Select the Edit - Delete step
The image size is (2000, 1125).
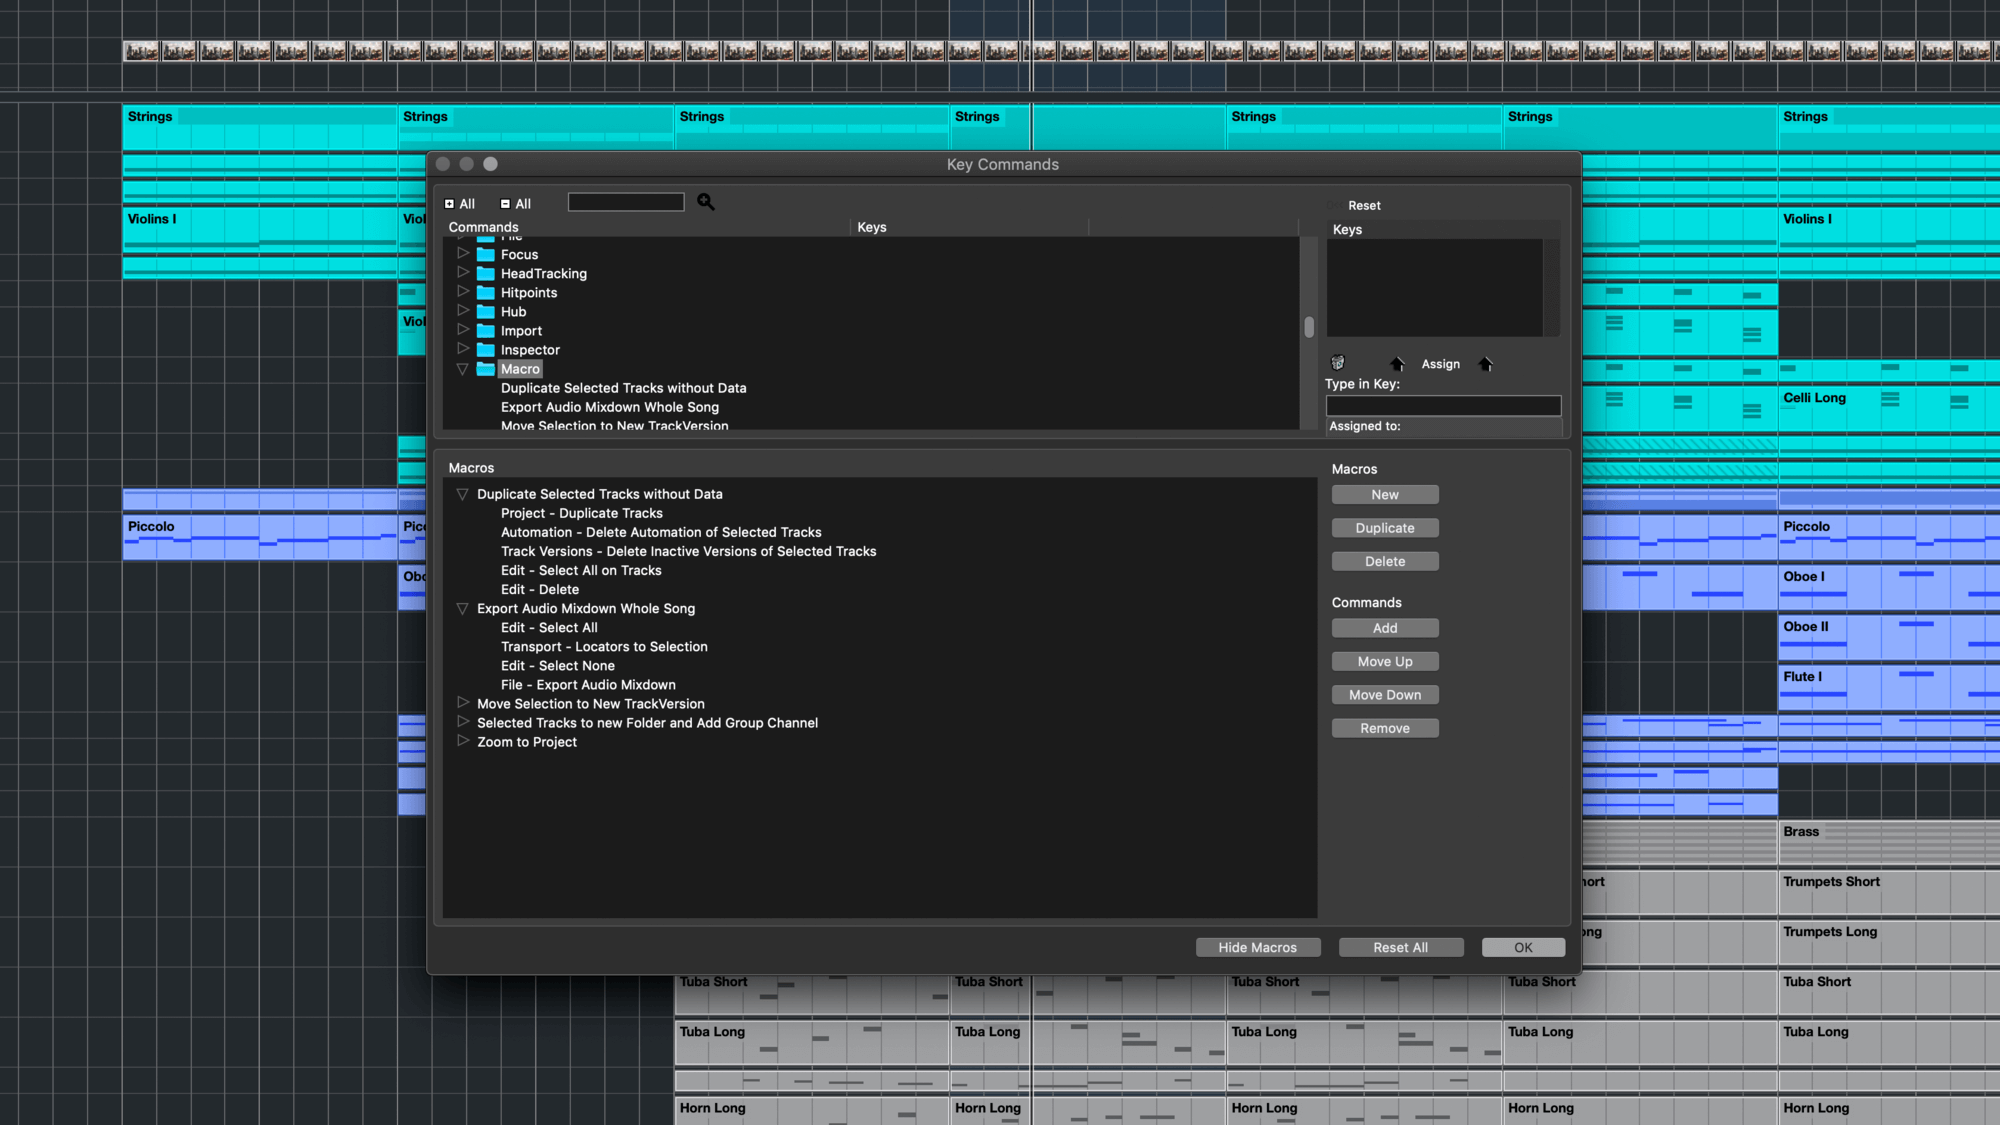(540, 589)
